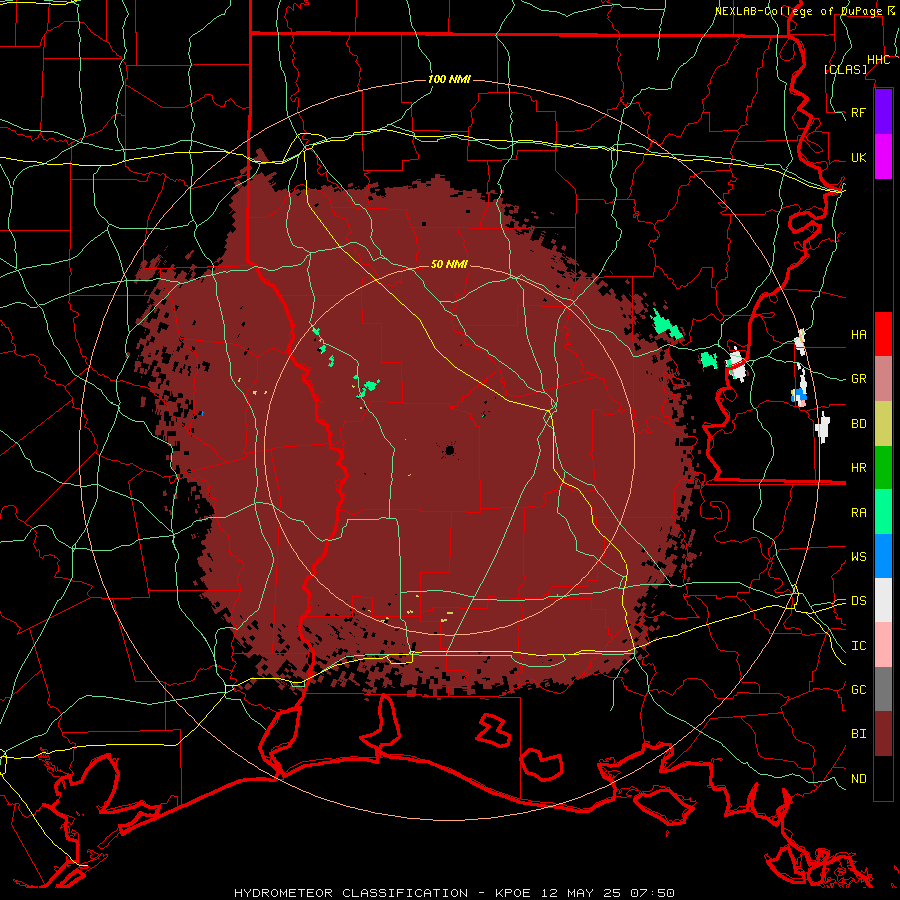Click the IC pink legend swatch
900x900 pixels.
[883, 645]
